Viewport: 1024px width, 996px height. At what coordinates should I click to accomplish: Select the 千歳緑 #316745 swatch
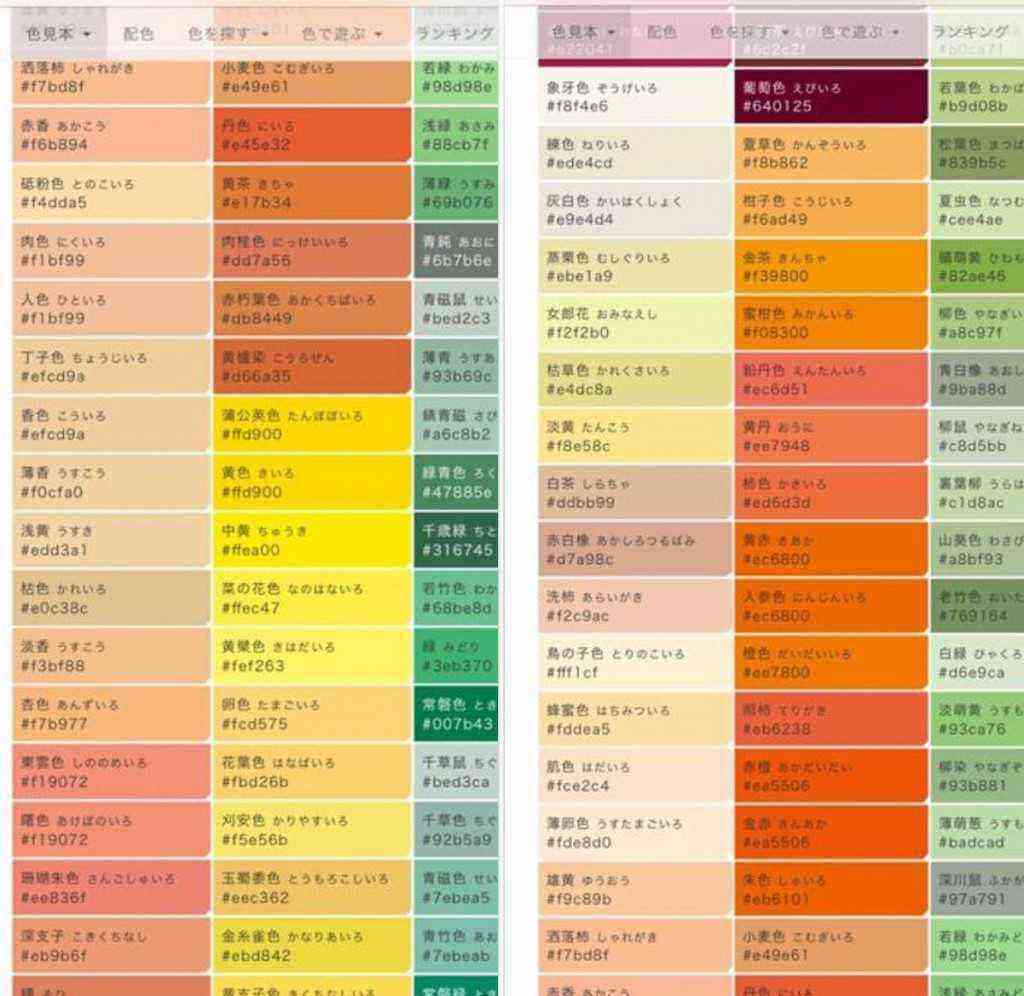coord(456,540)
